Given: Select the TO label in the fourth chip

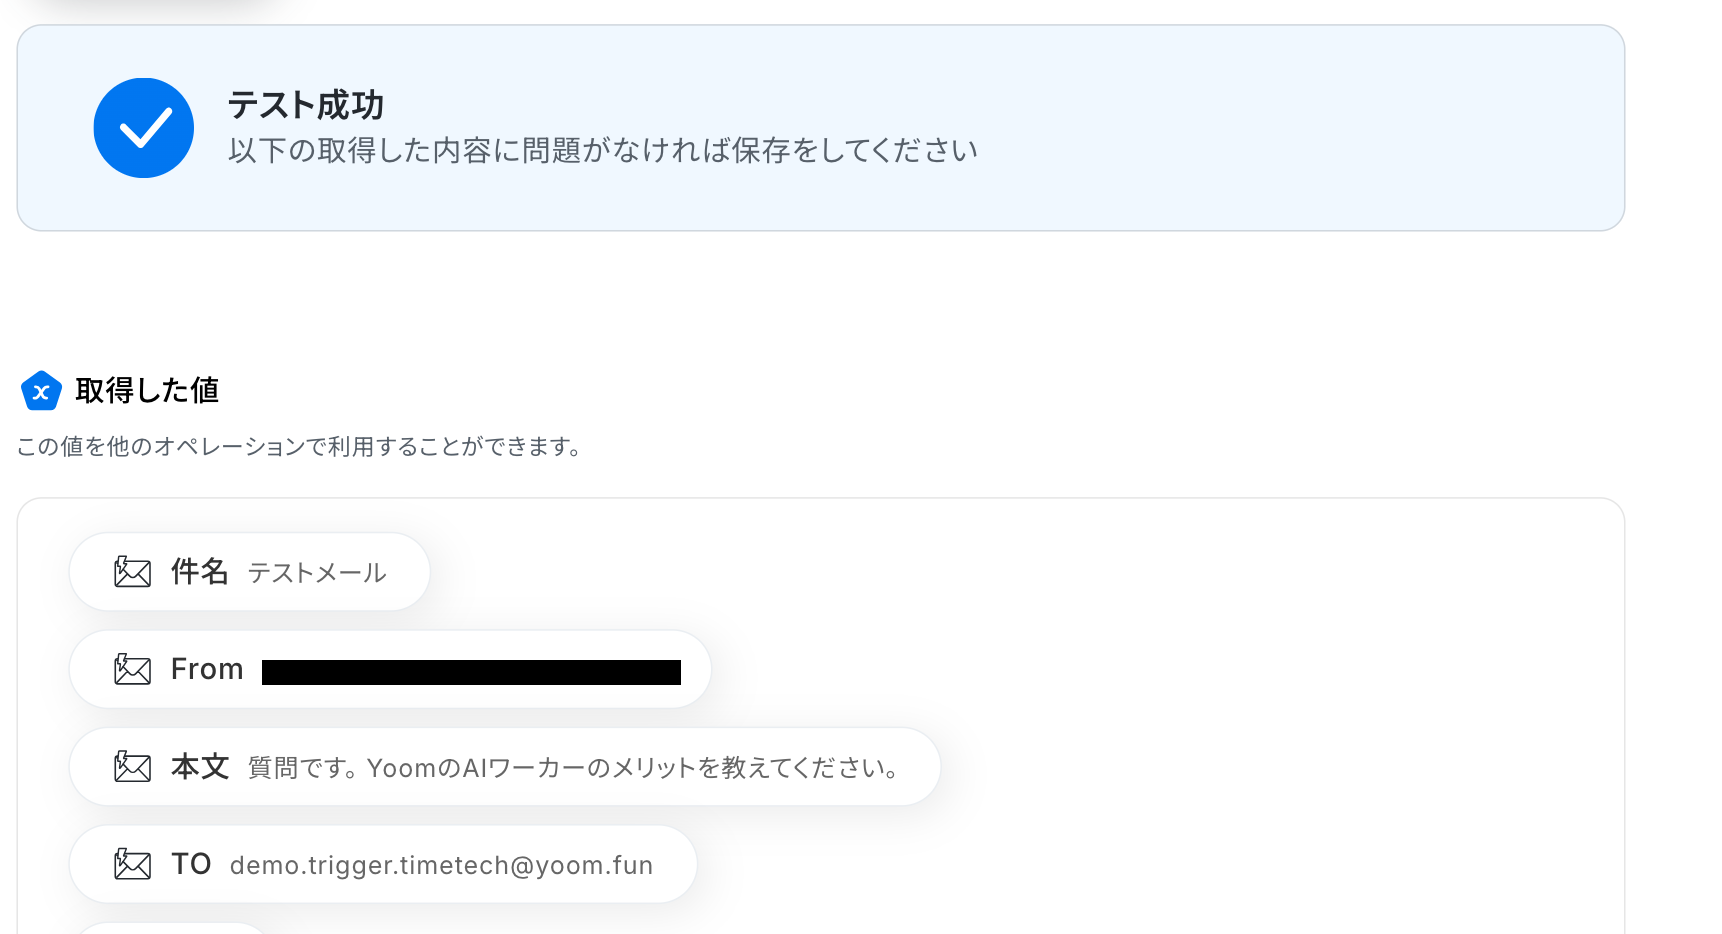Looking at the screenshot, I should [191, 864].
